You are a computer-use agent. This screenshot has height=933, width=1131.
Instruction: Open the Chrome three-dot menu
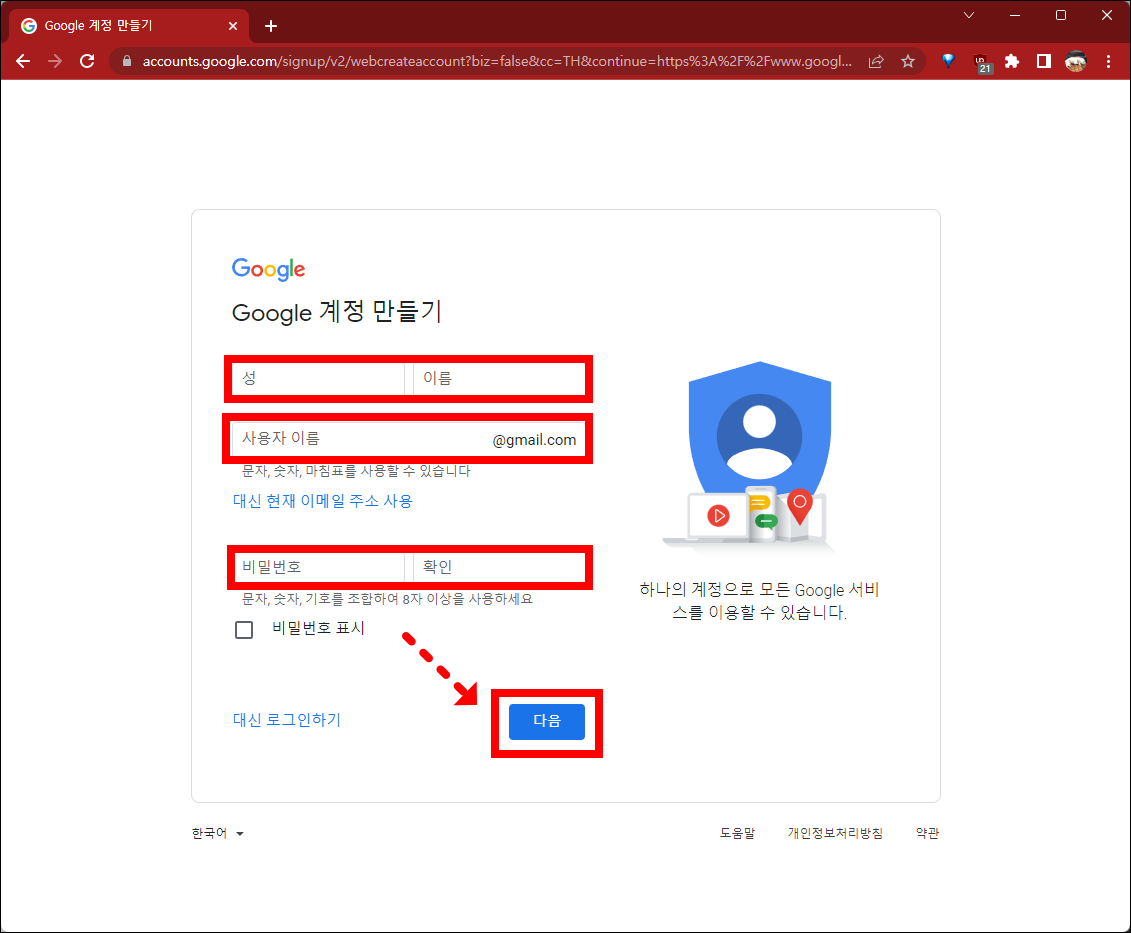(x=1109, y=61)
